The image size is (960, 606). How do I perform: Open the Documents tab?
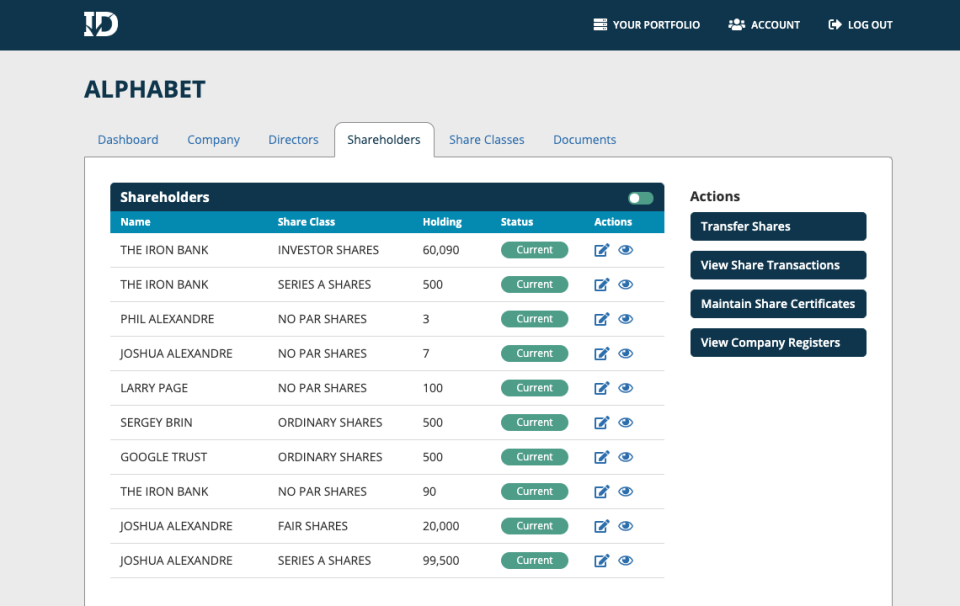click(x=584, y=139)
